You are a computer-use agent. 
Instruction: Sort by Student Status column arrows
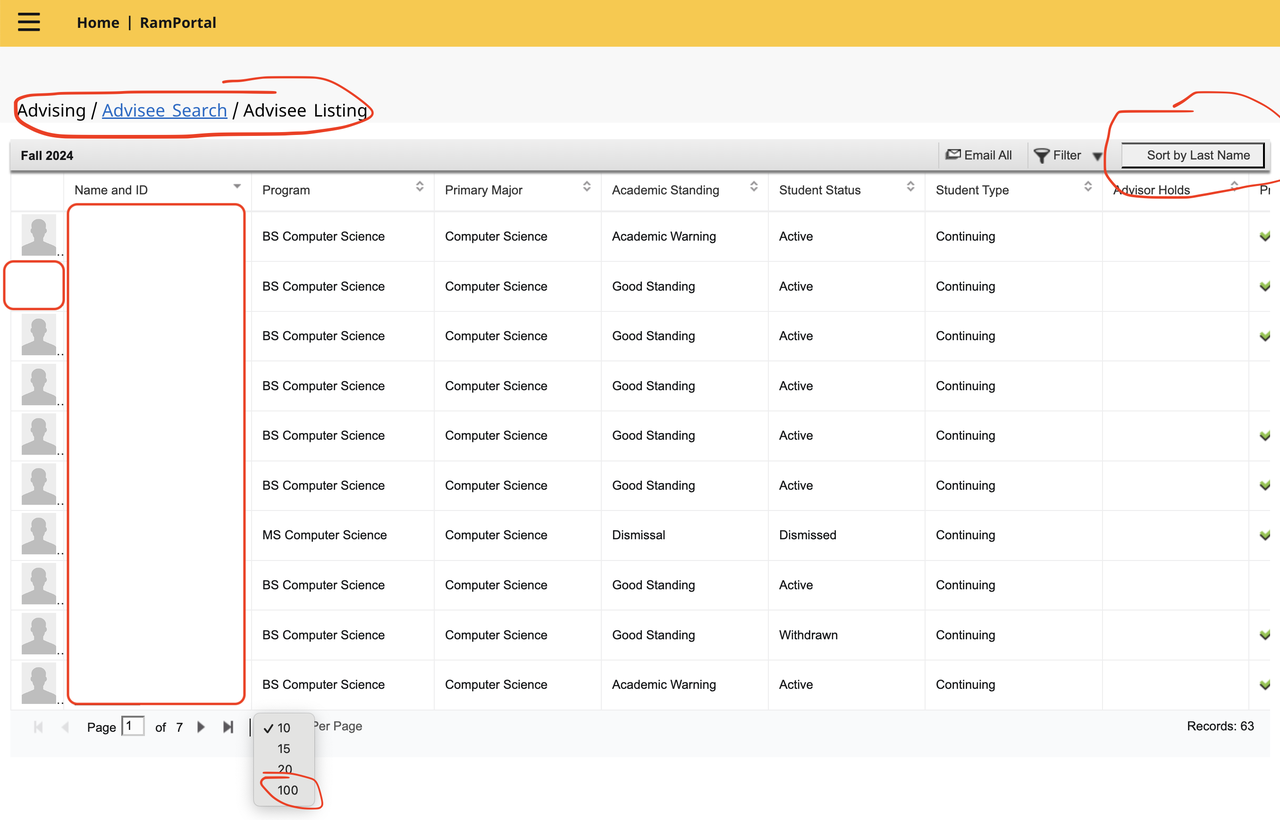[911, 187]
